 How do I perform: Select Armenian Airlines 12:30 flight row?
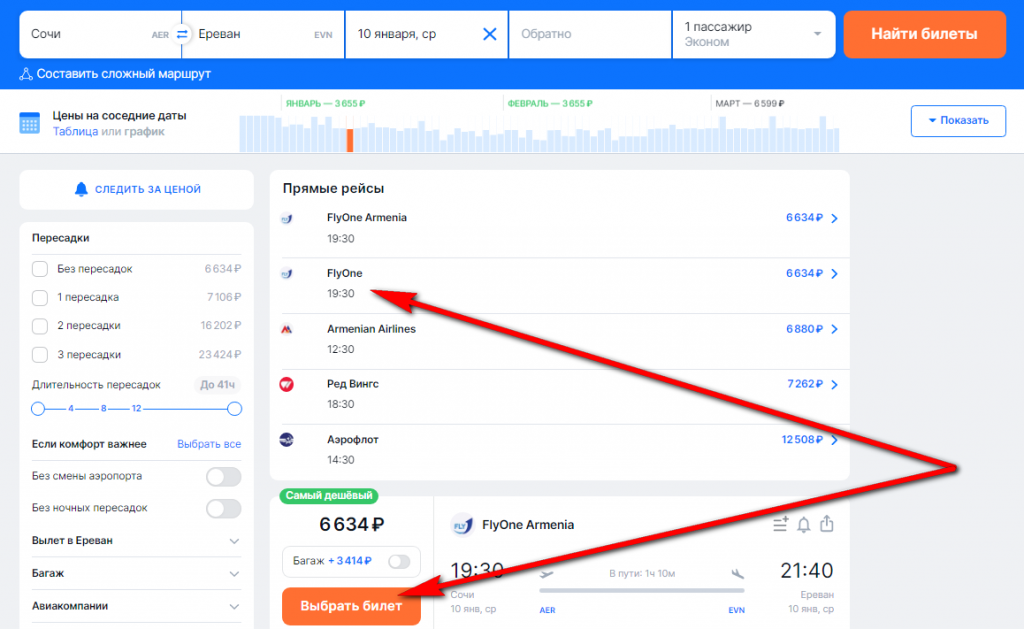560,340
